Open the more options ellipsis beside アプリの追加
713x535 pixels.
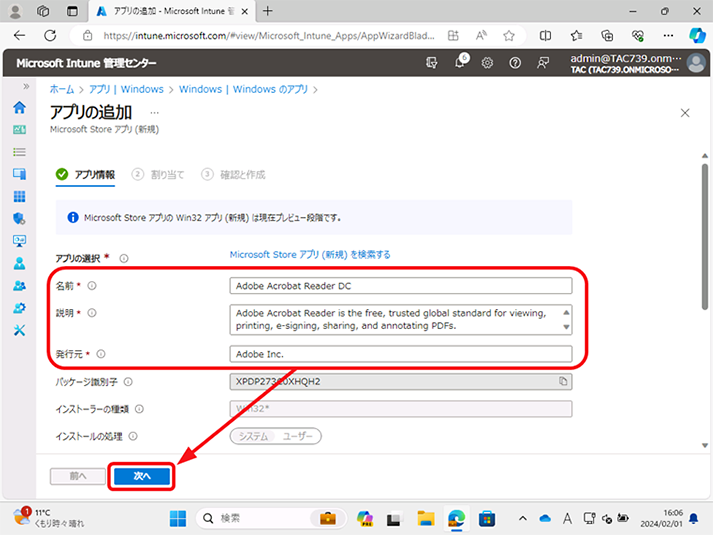click(x=155, y=113)
